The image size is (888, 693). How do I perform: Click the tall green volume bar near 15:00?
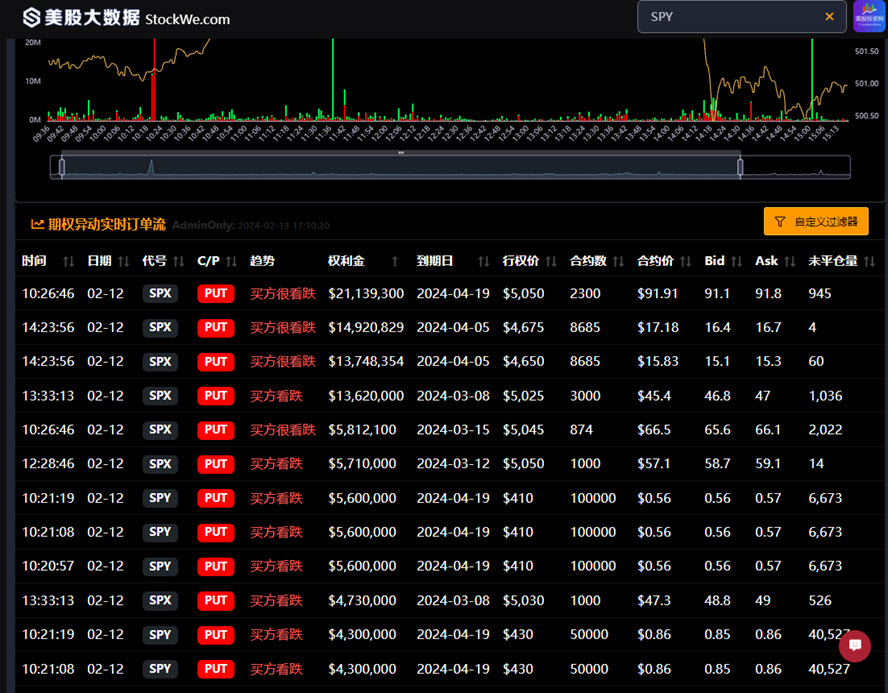pos(812,79)
